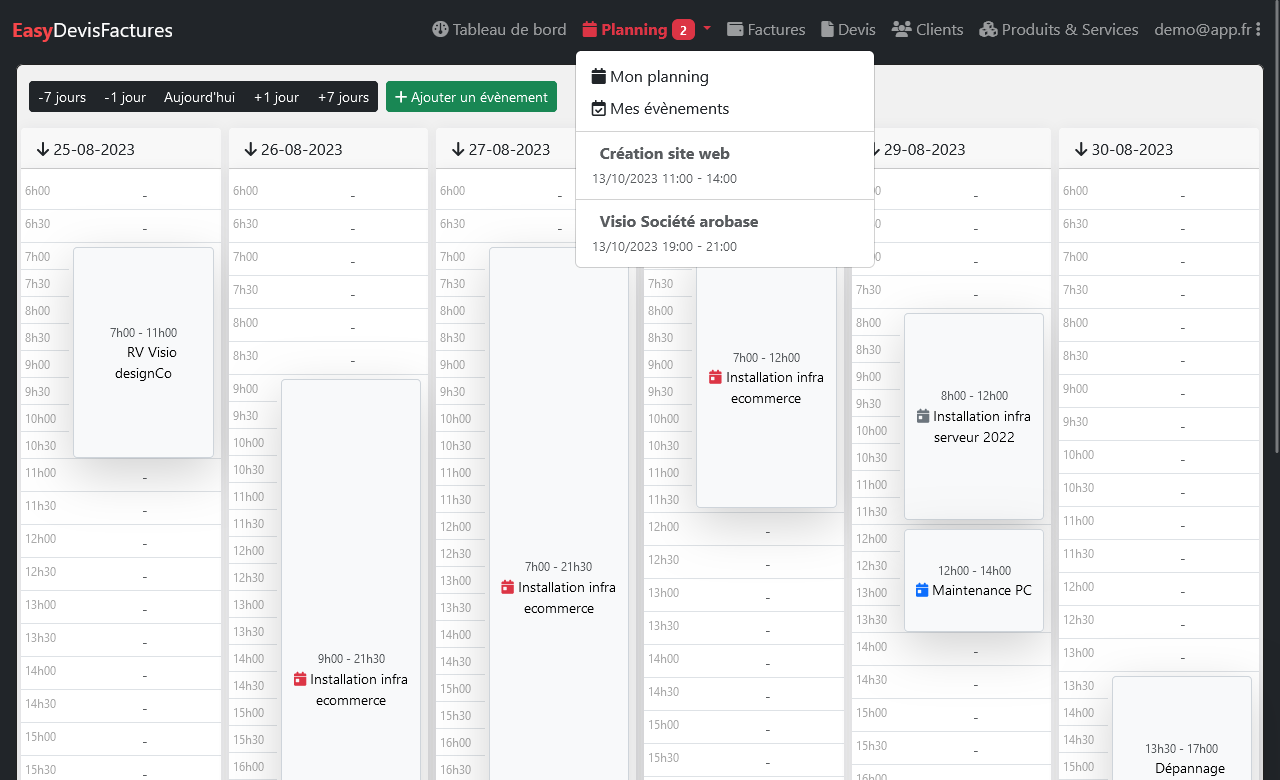Image resolution: width=1280 pixels, height=780 pixels.
Task: Go to the Devis section
Action: pyautogui.click(x=848, y=29)
